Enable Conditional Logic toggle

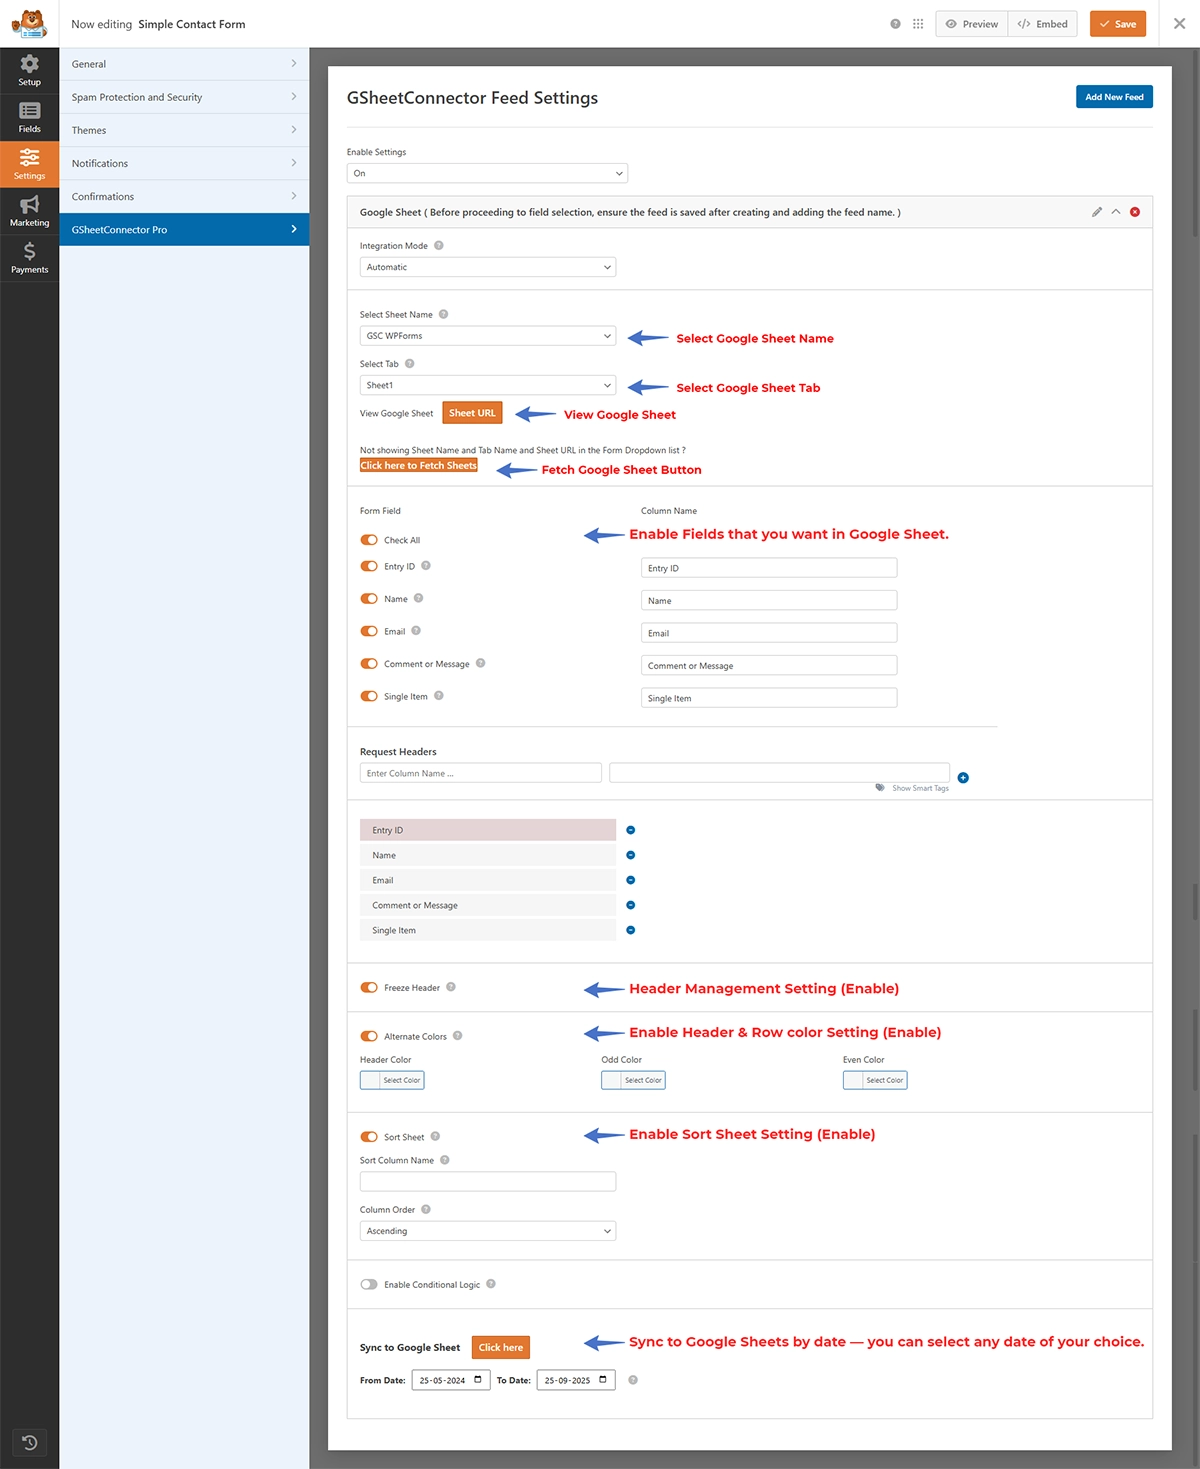pyautogui.click(x=369, y=1284)
